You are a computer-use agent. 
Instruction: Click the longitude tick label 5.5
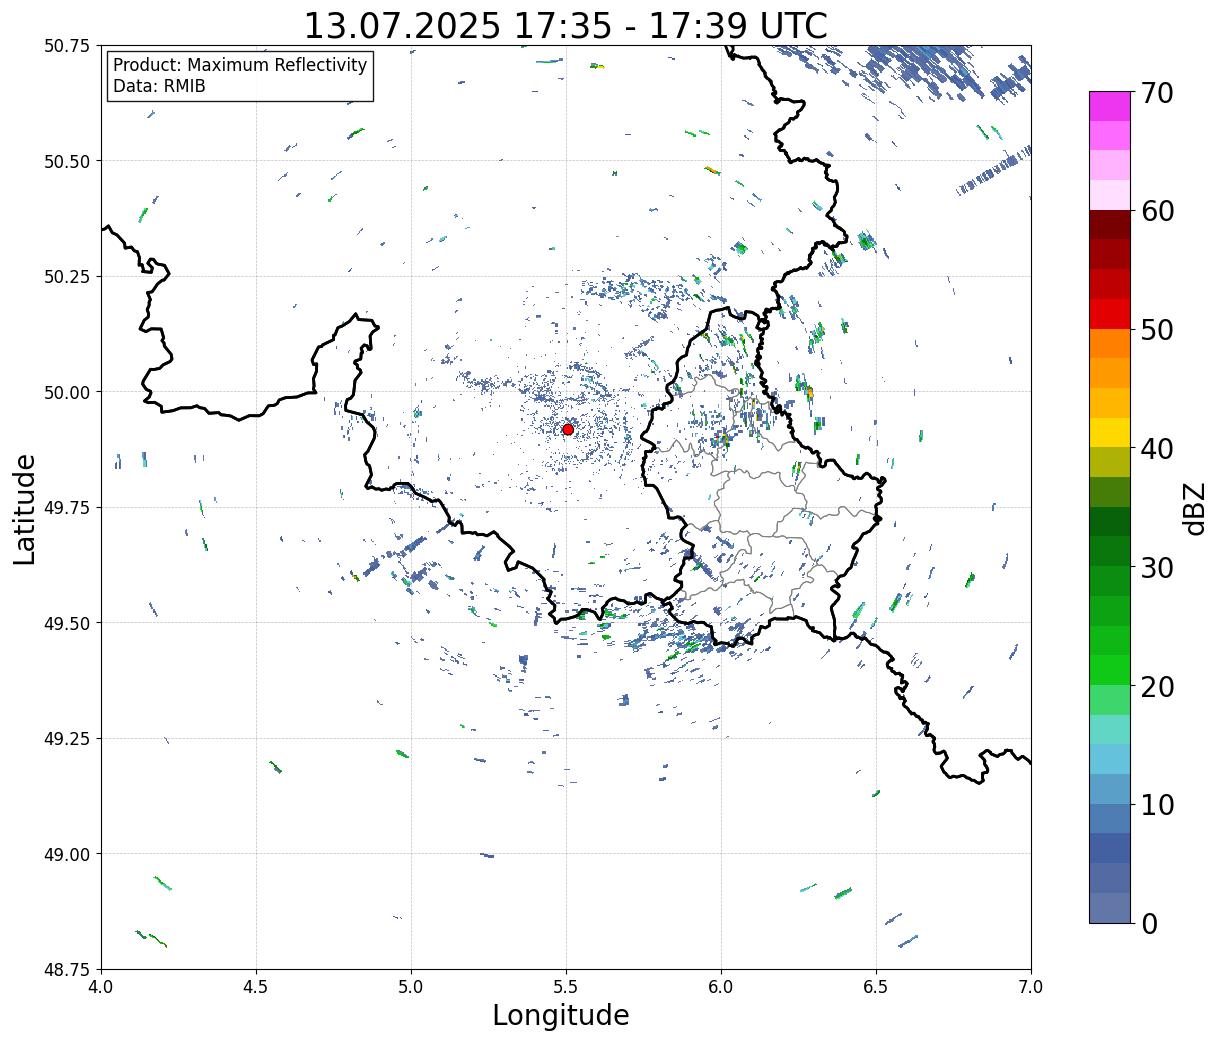566,987
